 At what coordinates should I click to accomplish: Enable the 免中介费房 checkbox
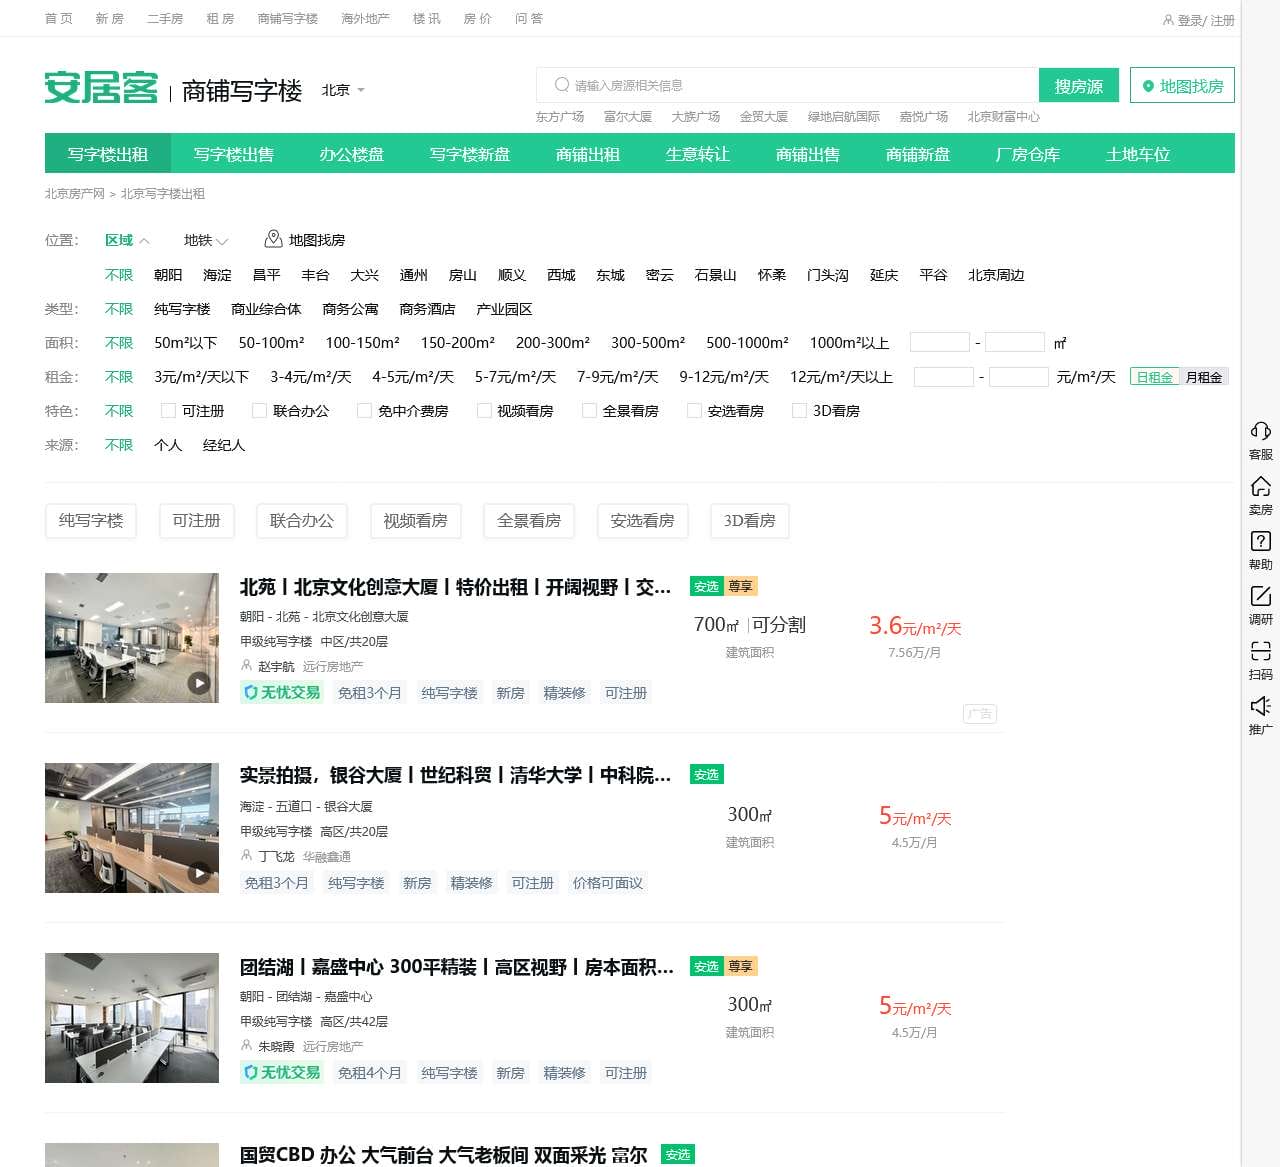[364, 411]
